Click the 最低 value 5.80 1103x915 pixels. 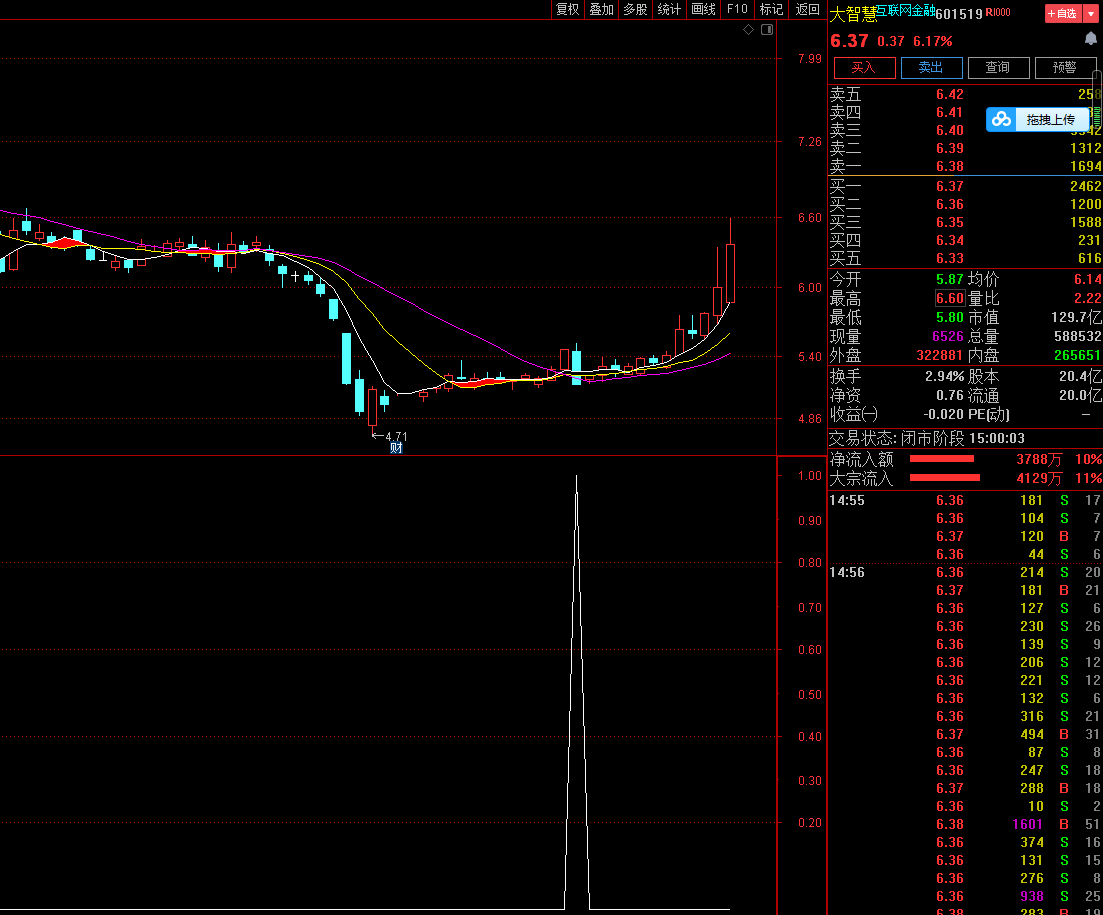pyautogui.click(x=950, y=317)
